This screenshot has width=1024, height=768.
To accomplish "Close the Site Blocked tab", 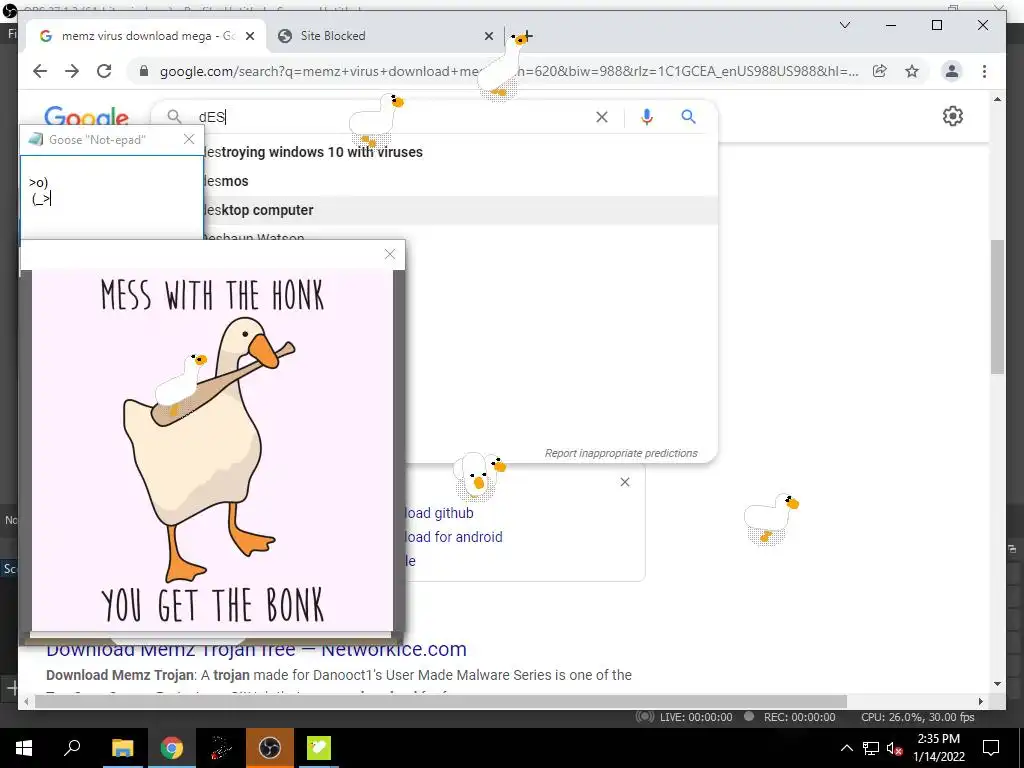I will (488, 36).
